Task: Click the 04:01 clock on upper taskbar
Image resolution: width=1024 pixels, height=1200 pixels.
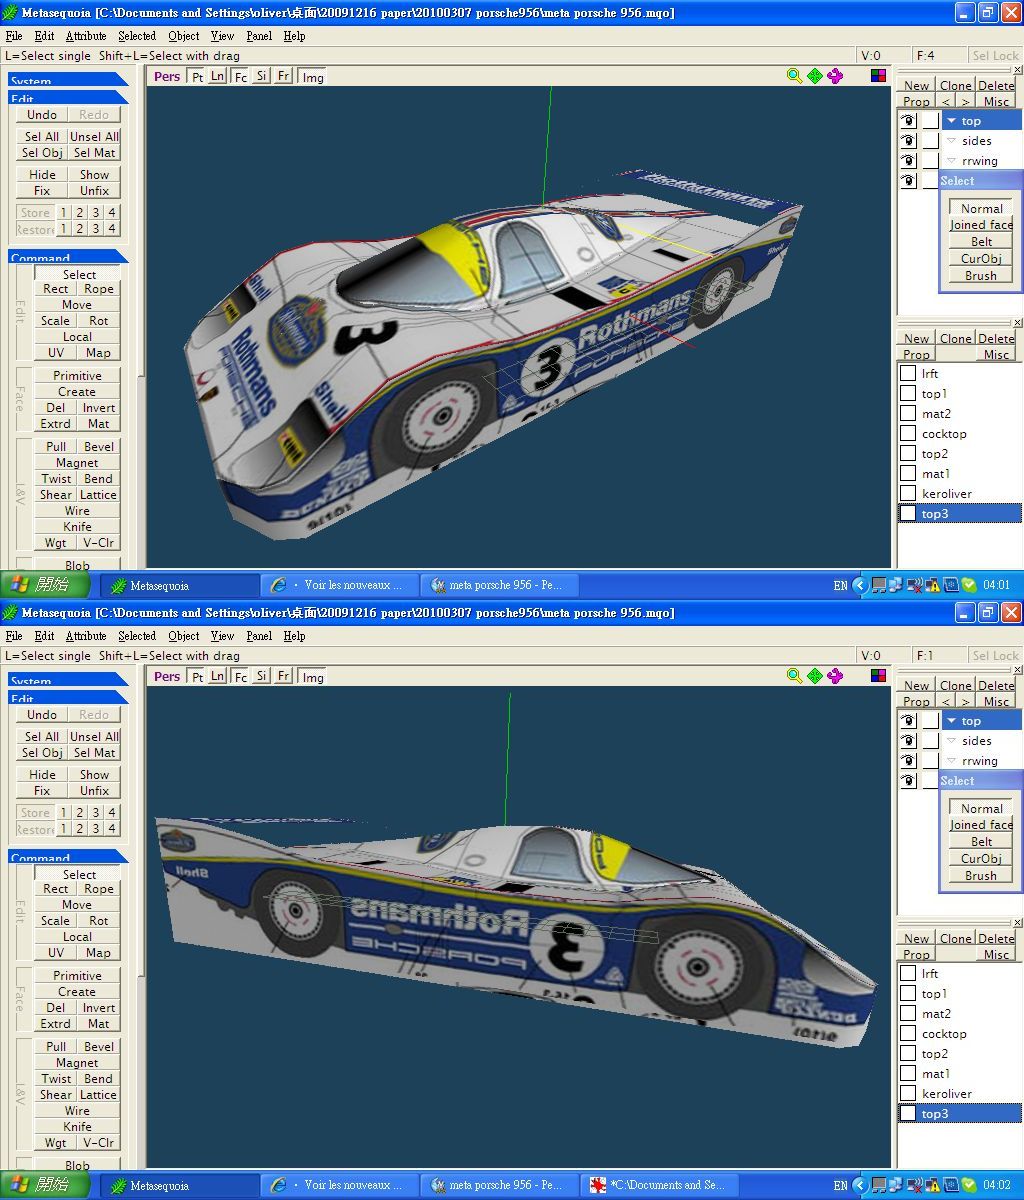Action: click(996, 585)
